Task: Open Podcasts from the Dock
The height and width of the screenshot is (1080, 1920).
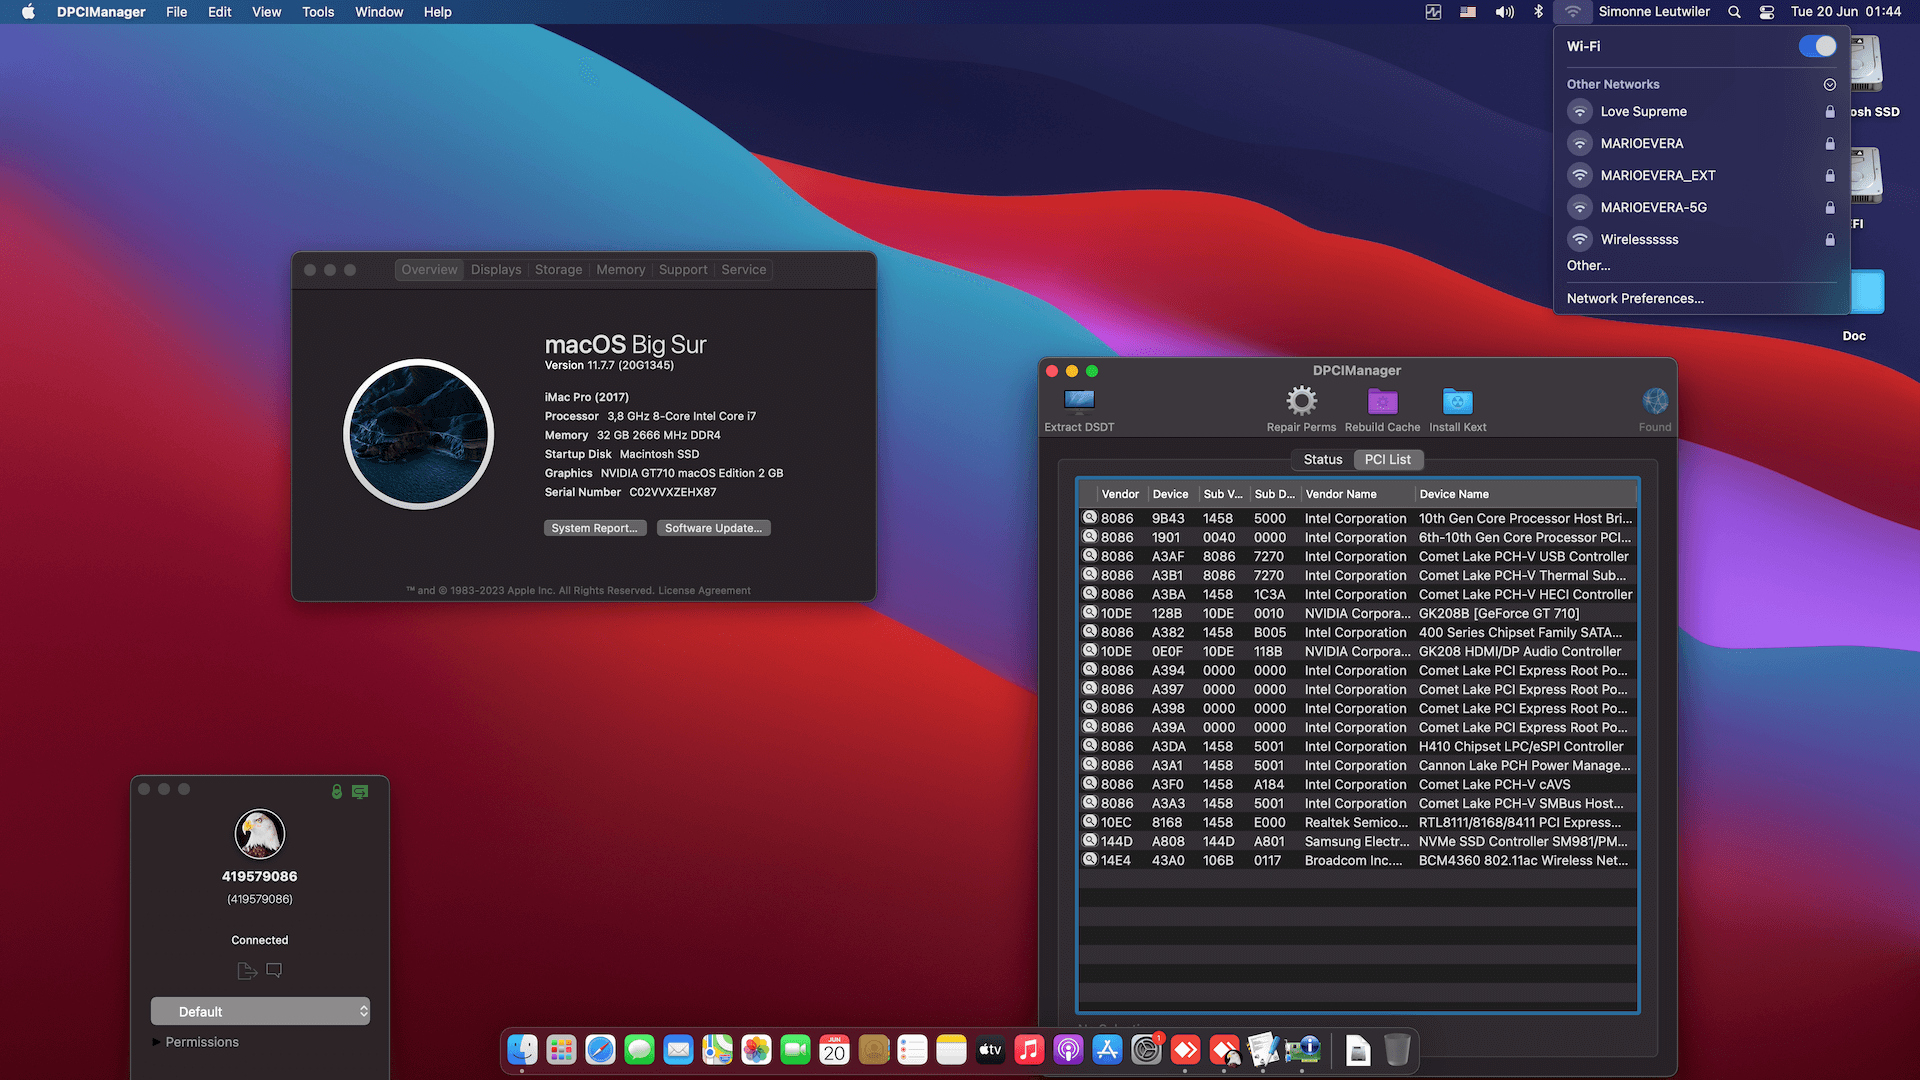Action: coord(1068,1049)
